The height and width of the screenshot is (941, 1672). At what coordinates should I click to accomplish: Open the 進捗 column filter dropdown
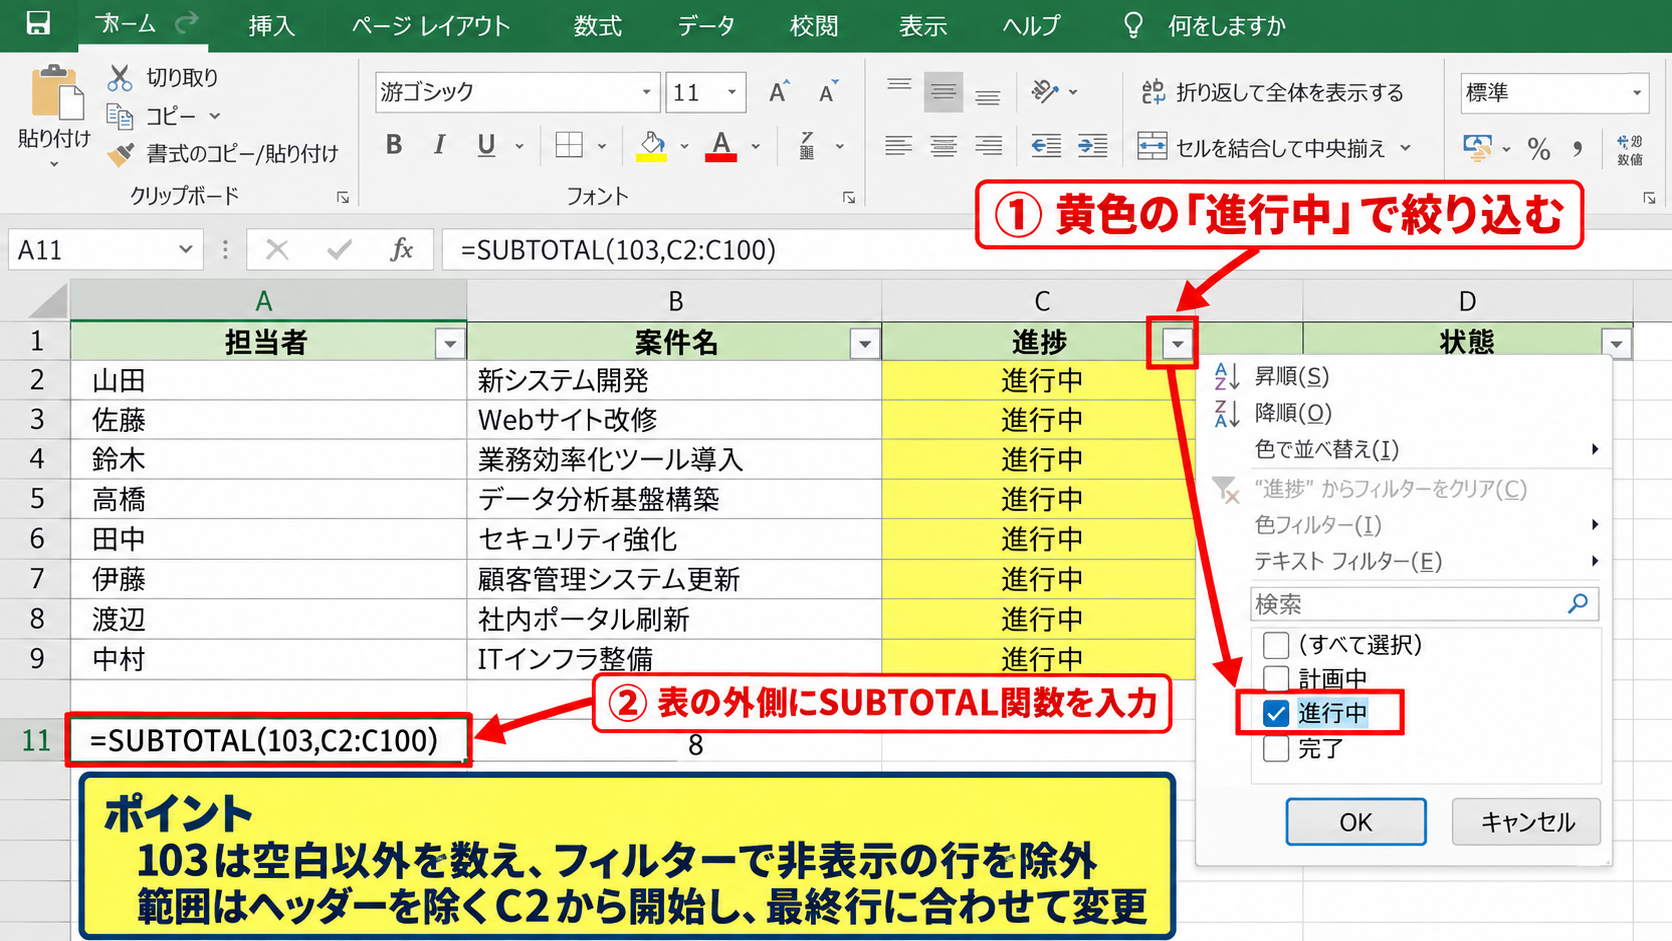click(1178, 345)
